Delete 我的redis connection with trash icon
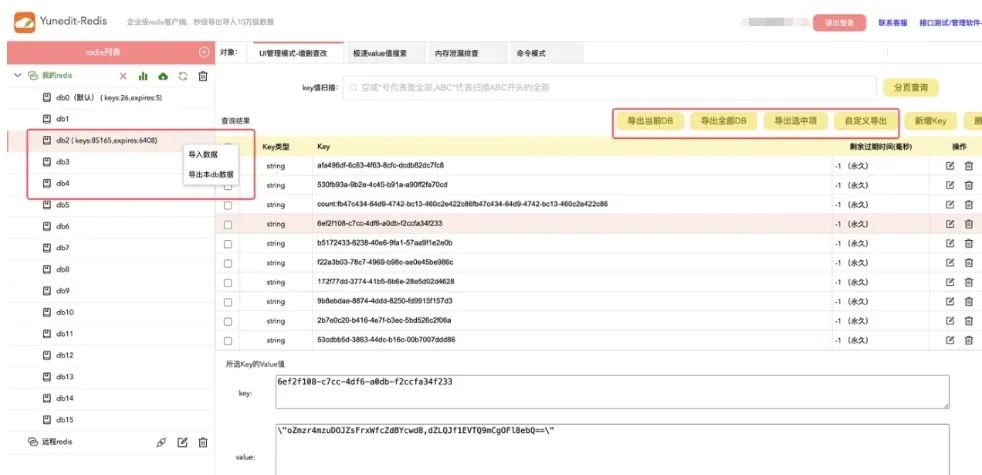982x475 pixels. 203,76
